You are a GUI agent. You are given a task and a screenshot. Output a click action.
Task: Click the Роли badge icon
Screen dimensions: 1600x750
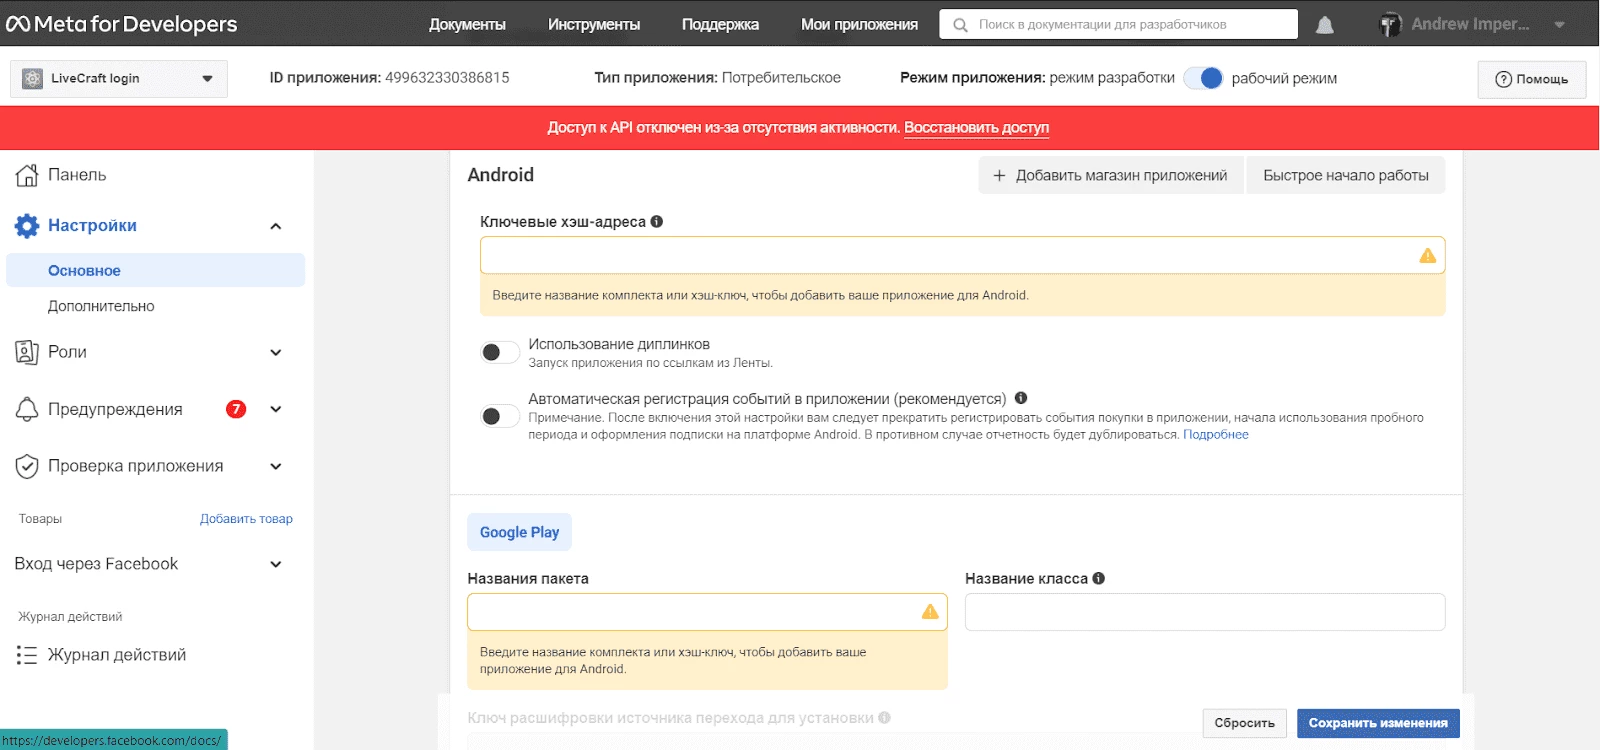27,352
